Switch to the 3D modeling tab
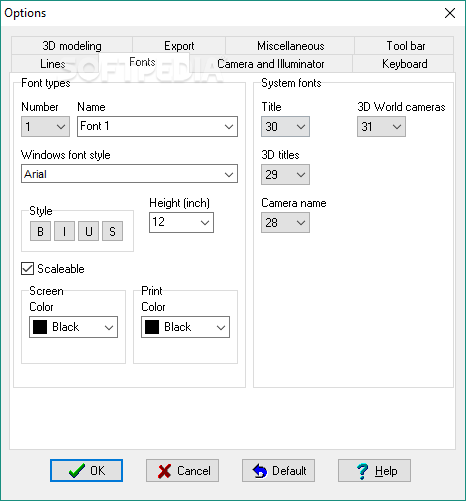 [x=72, y=46]
